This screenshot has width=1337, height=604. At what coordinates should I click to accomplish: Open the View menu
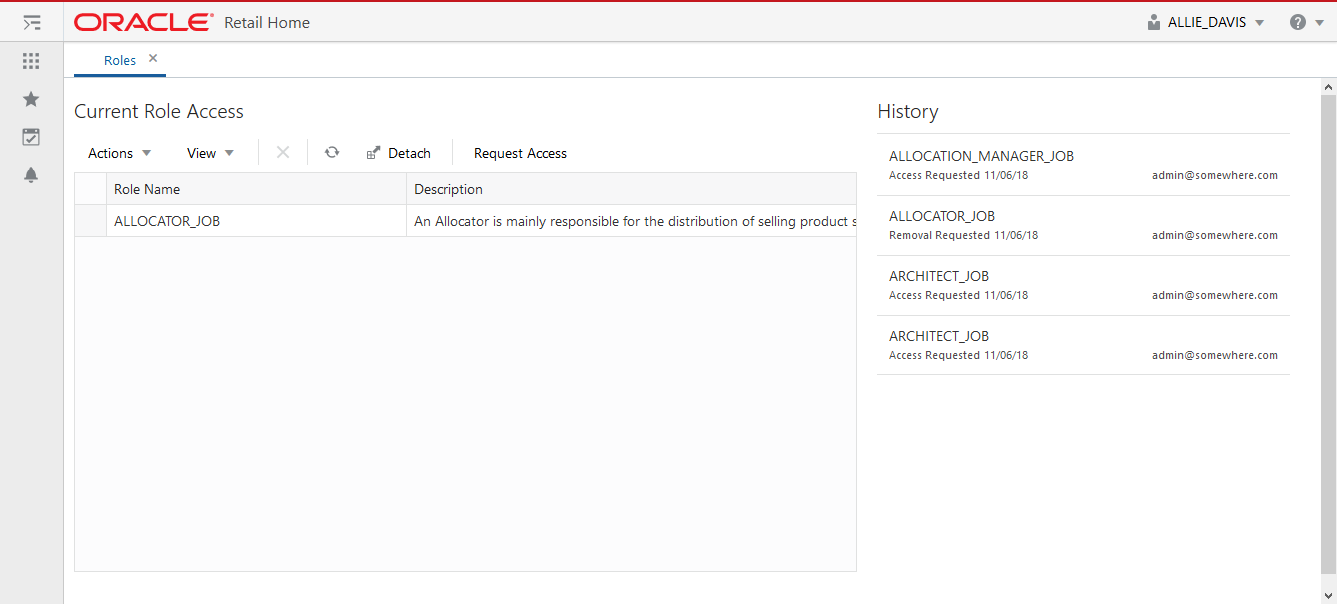(210, 153)
